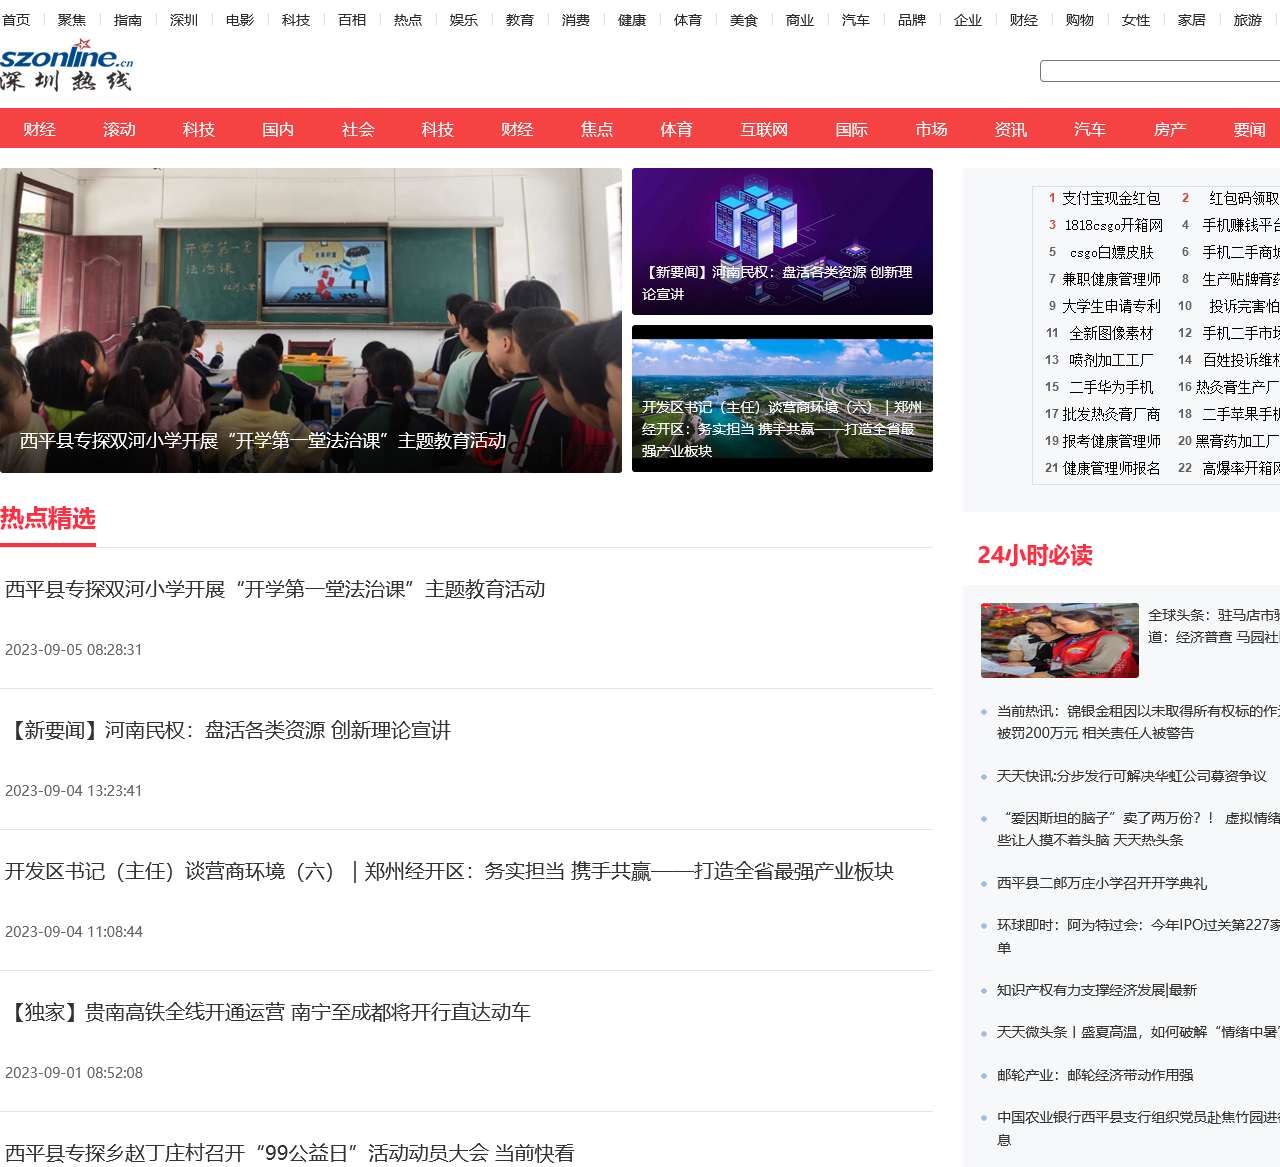
Task: Open 聚焦 in top navigation
Action: point(72,20)
